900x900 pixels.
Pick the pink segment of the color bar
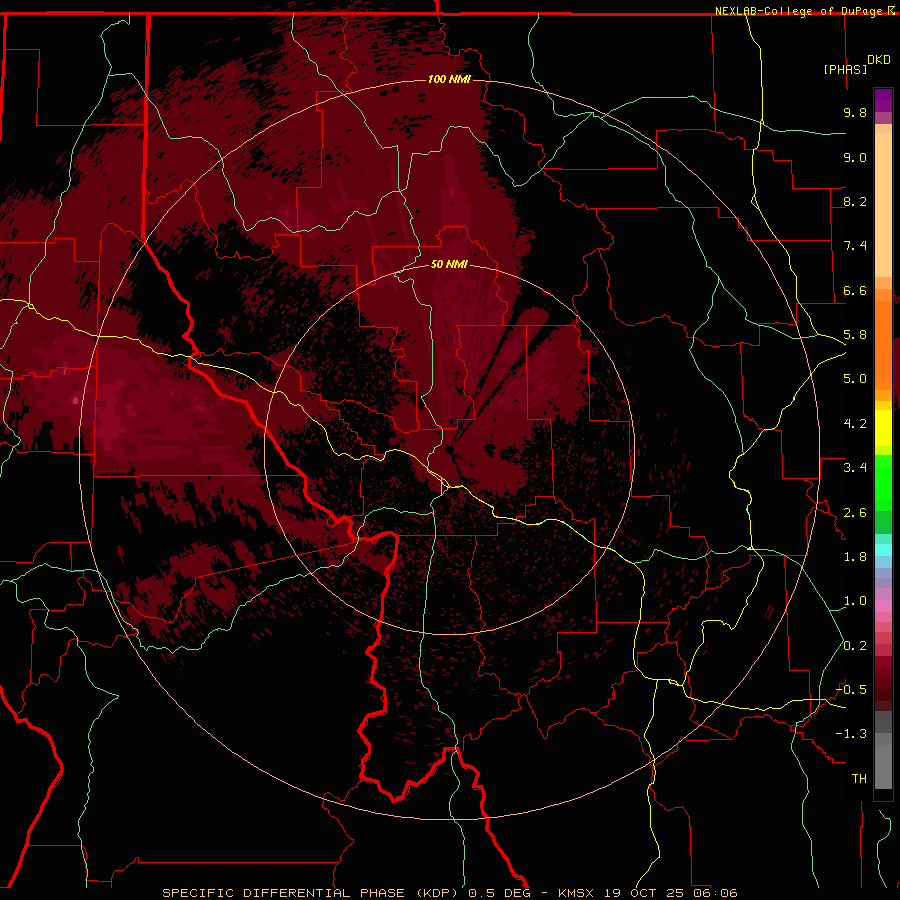point(883,606)
